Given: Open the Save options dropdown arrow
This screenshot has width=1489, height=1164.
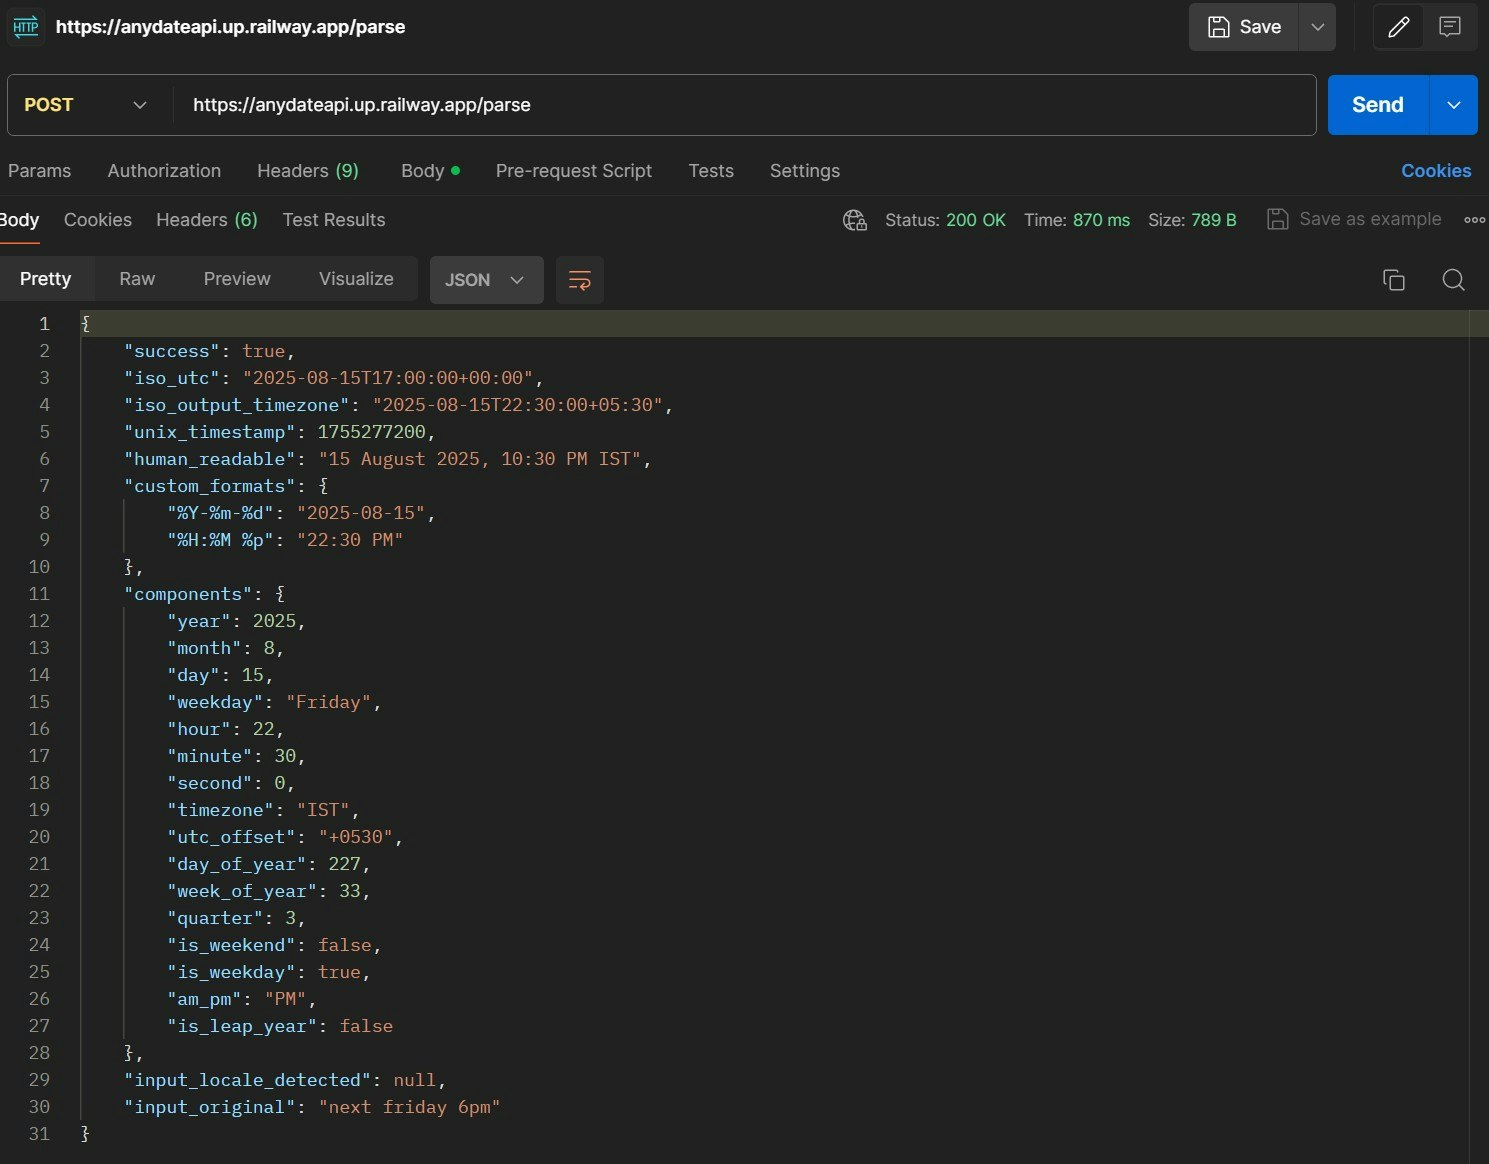Looking at the screenshot, I should point(1318,27).
